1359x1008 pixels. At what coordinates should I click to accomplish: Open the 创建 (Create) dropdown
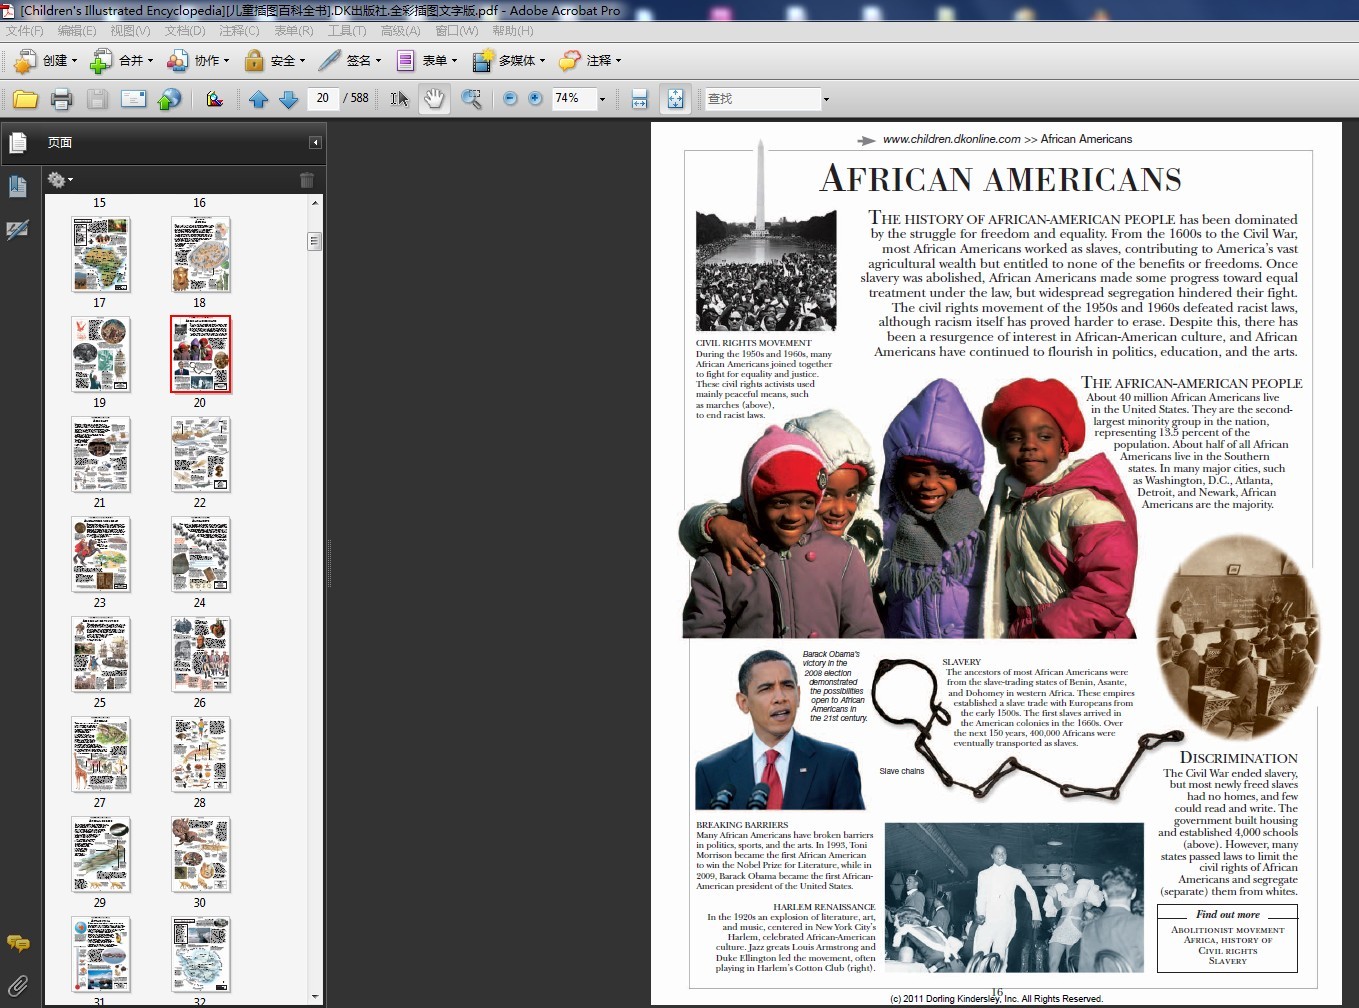(x=45, y=61)
